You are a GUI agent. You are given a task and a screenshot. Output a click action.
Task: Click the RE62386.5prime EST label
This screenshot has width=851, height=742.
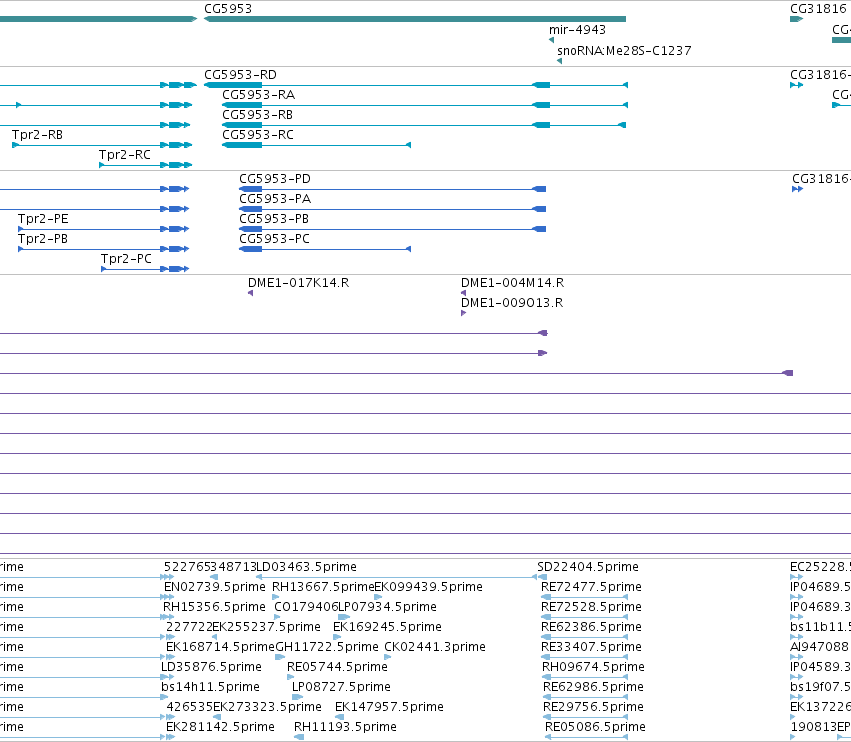pos(592,627)
